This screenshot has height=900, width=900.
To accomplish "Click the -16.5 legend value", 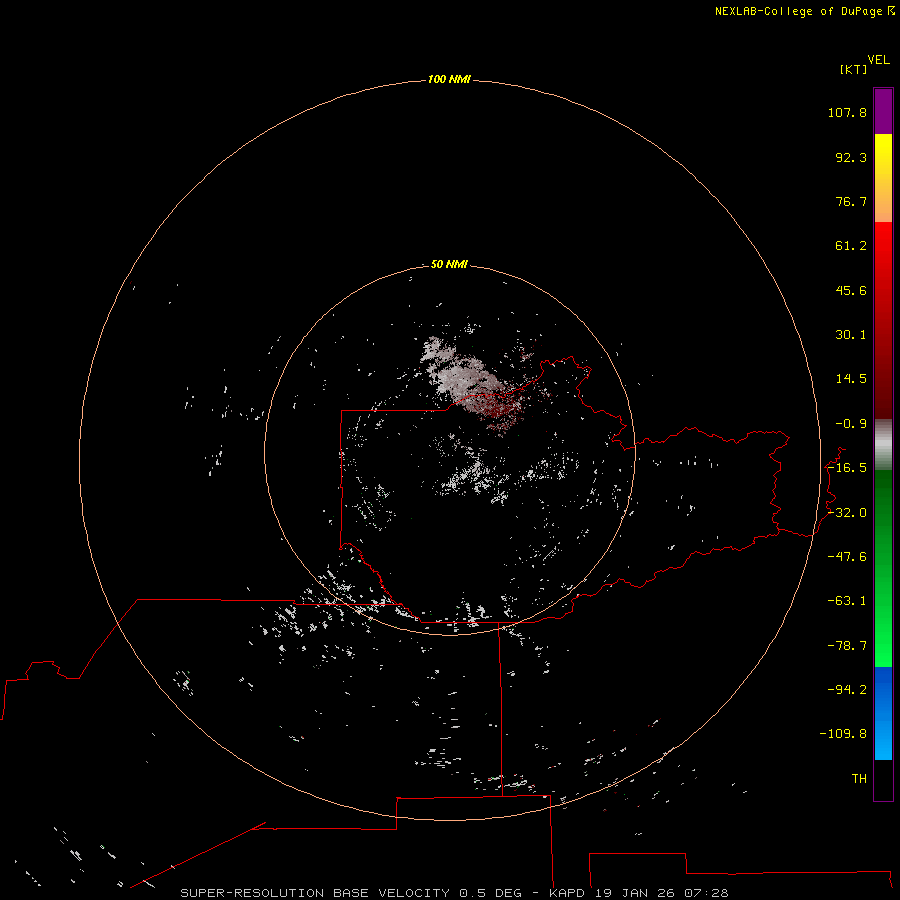I will click(847, 468).
